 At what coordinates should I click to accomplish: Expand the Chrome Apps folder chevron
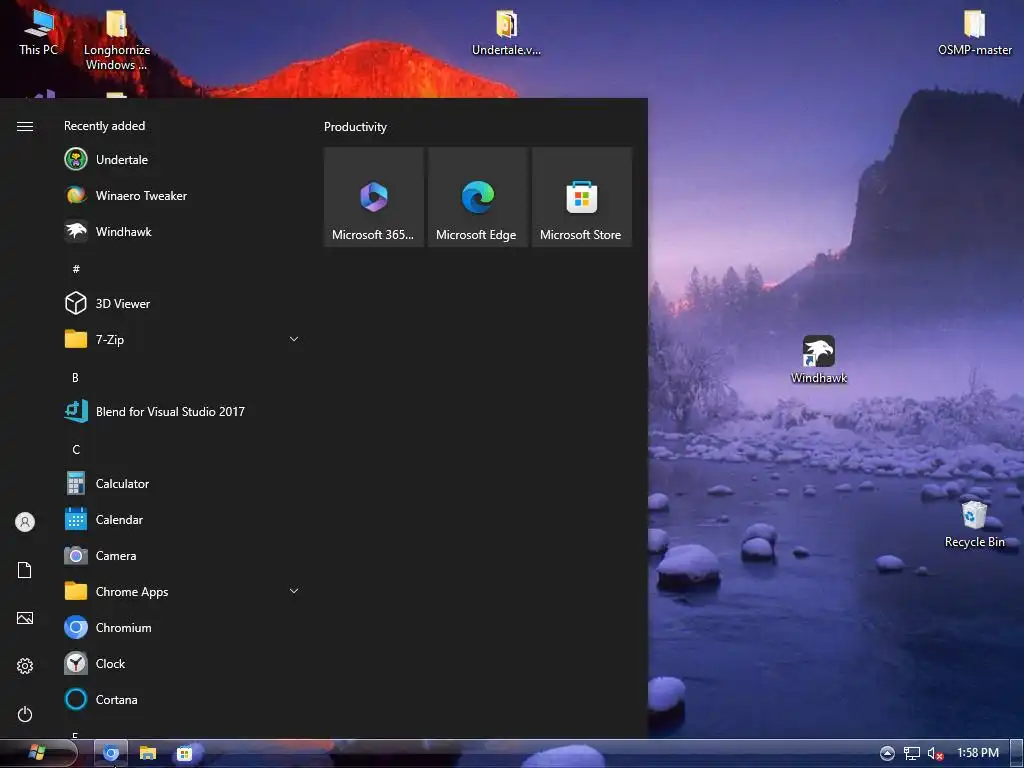click(x=294, y=591)
